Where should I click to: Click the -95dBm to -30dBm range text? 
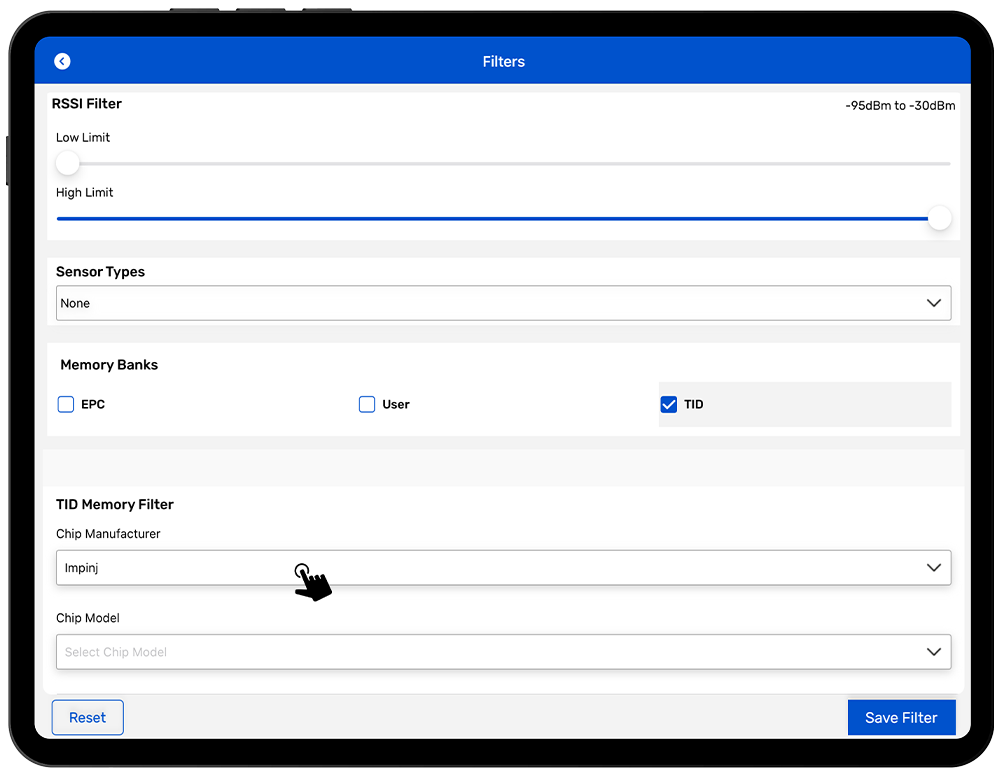[x=899, y=106]
